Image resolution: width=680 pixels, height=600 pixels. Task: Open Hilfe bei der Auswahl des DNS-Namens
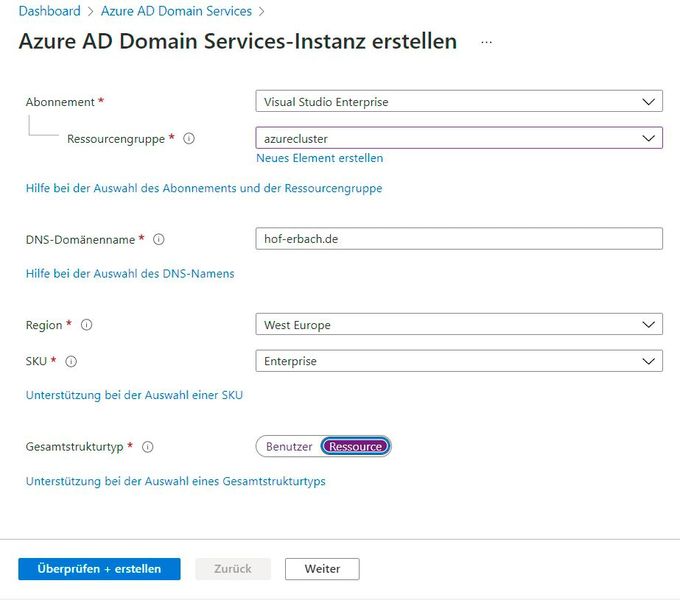(130, 274)
